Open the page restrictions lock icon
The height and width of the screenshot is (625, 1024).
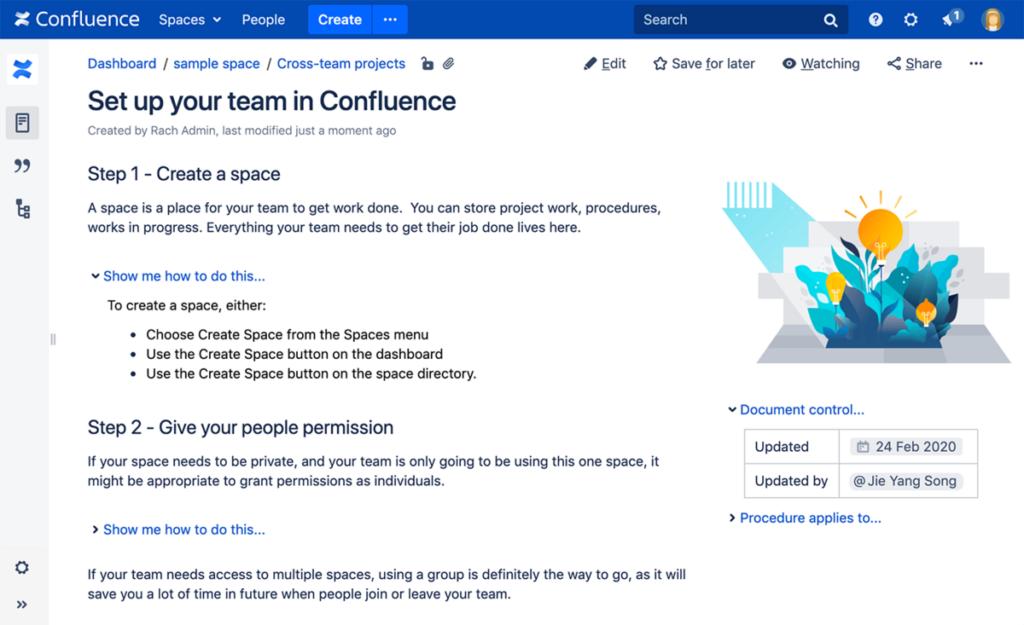pos(427,64)
